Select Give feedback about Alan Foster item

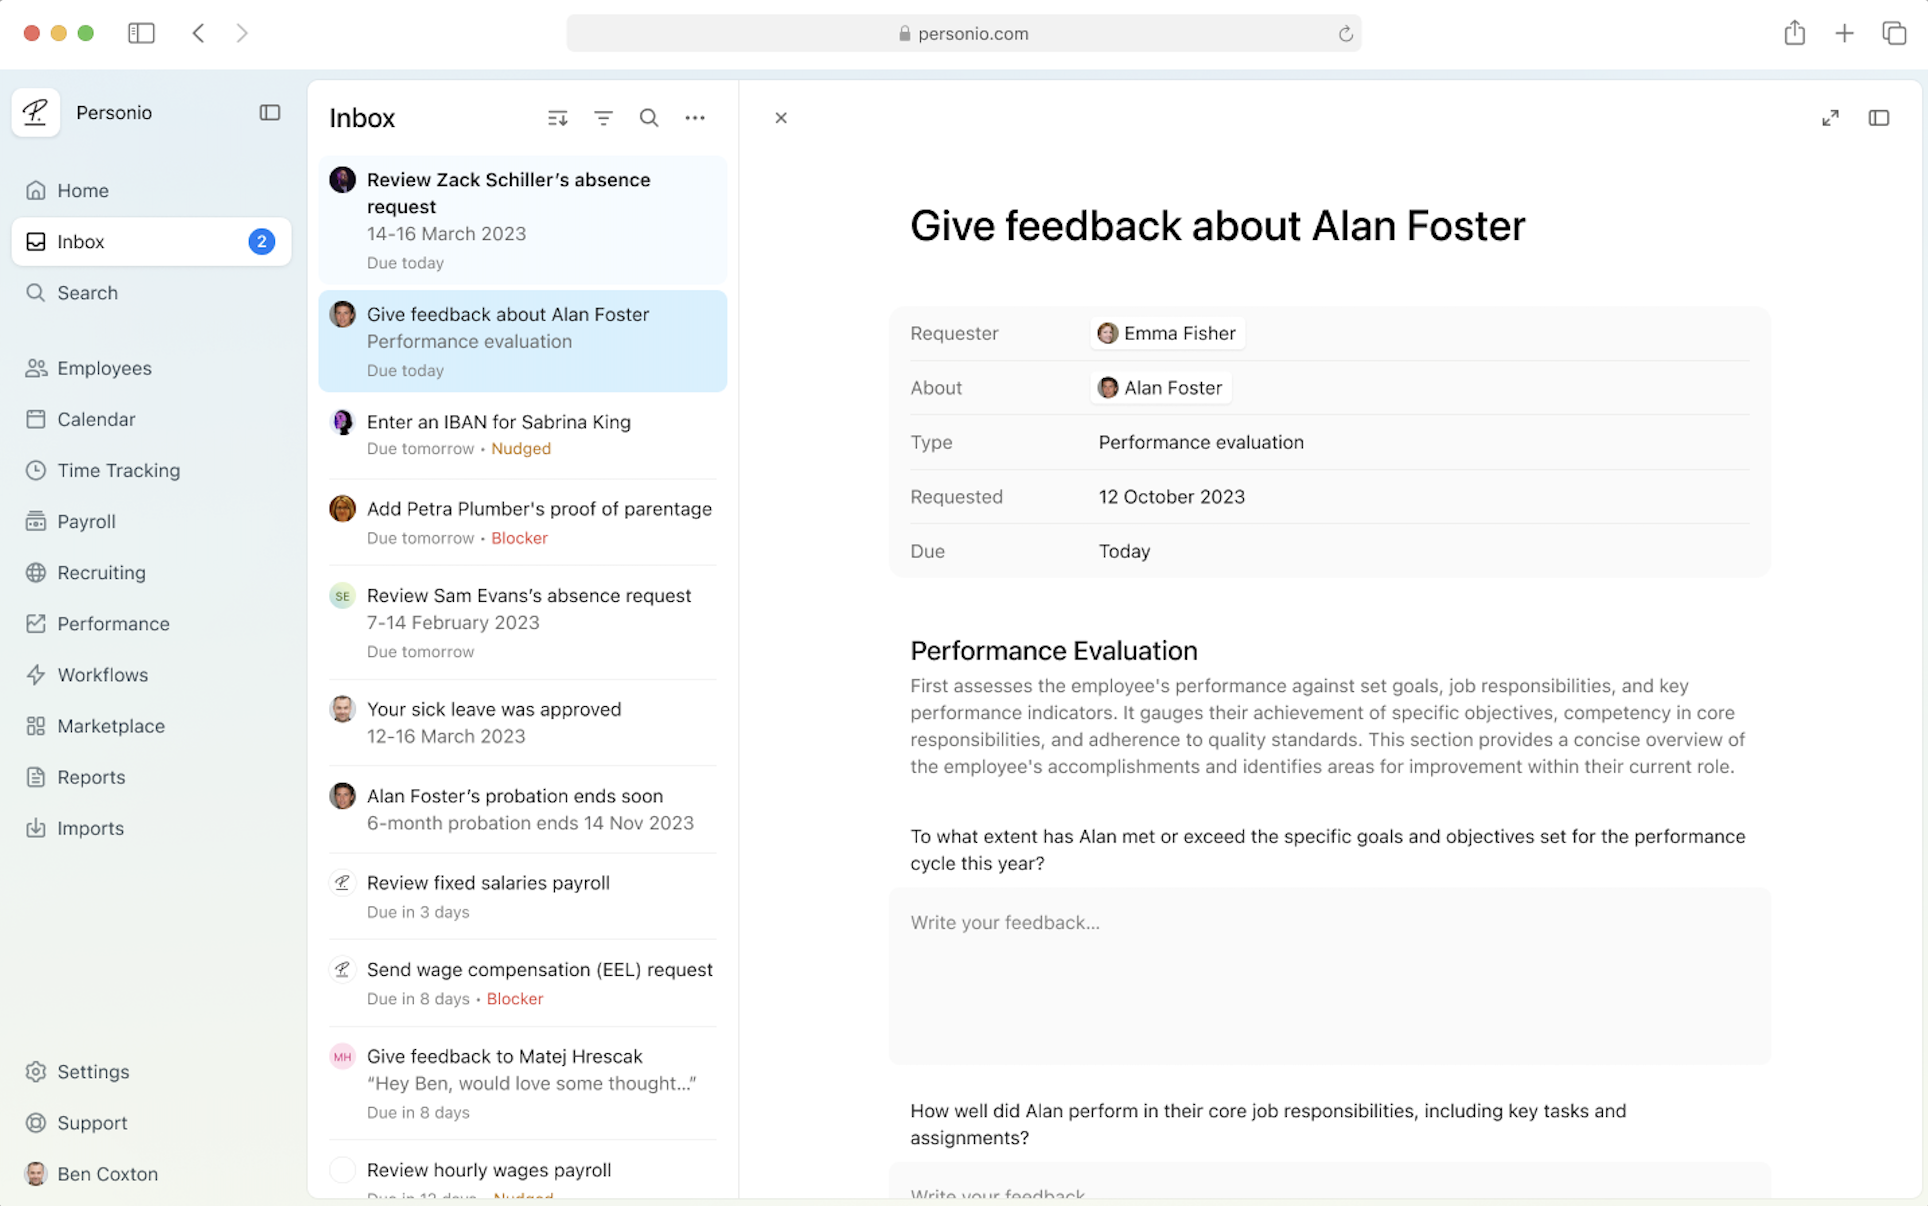(522, 341)
